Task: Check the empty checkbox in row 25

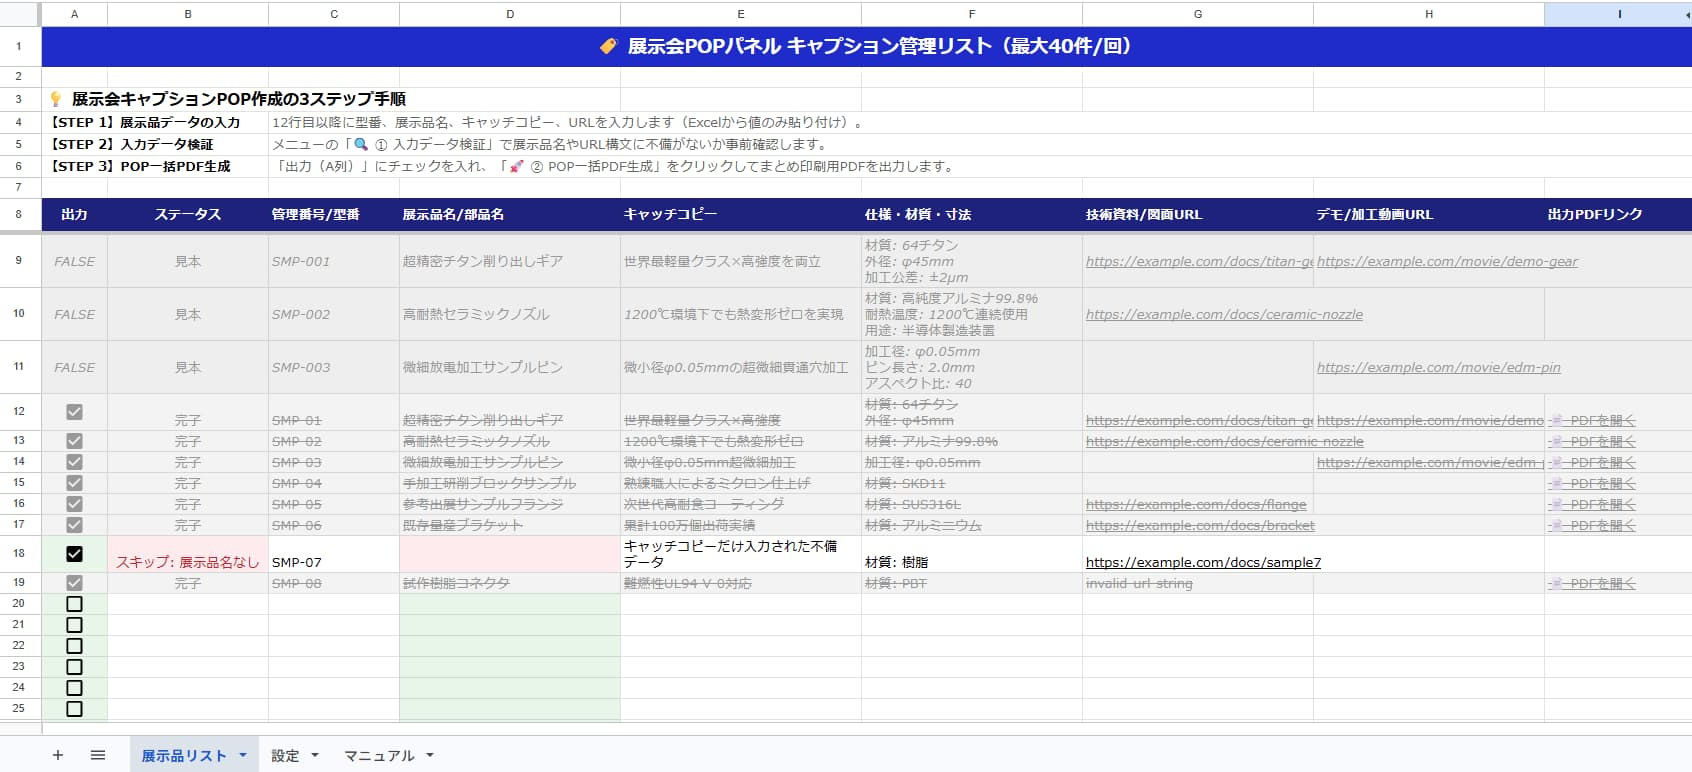Action: point(74,709)
